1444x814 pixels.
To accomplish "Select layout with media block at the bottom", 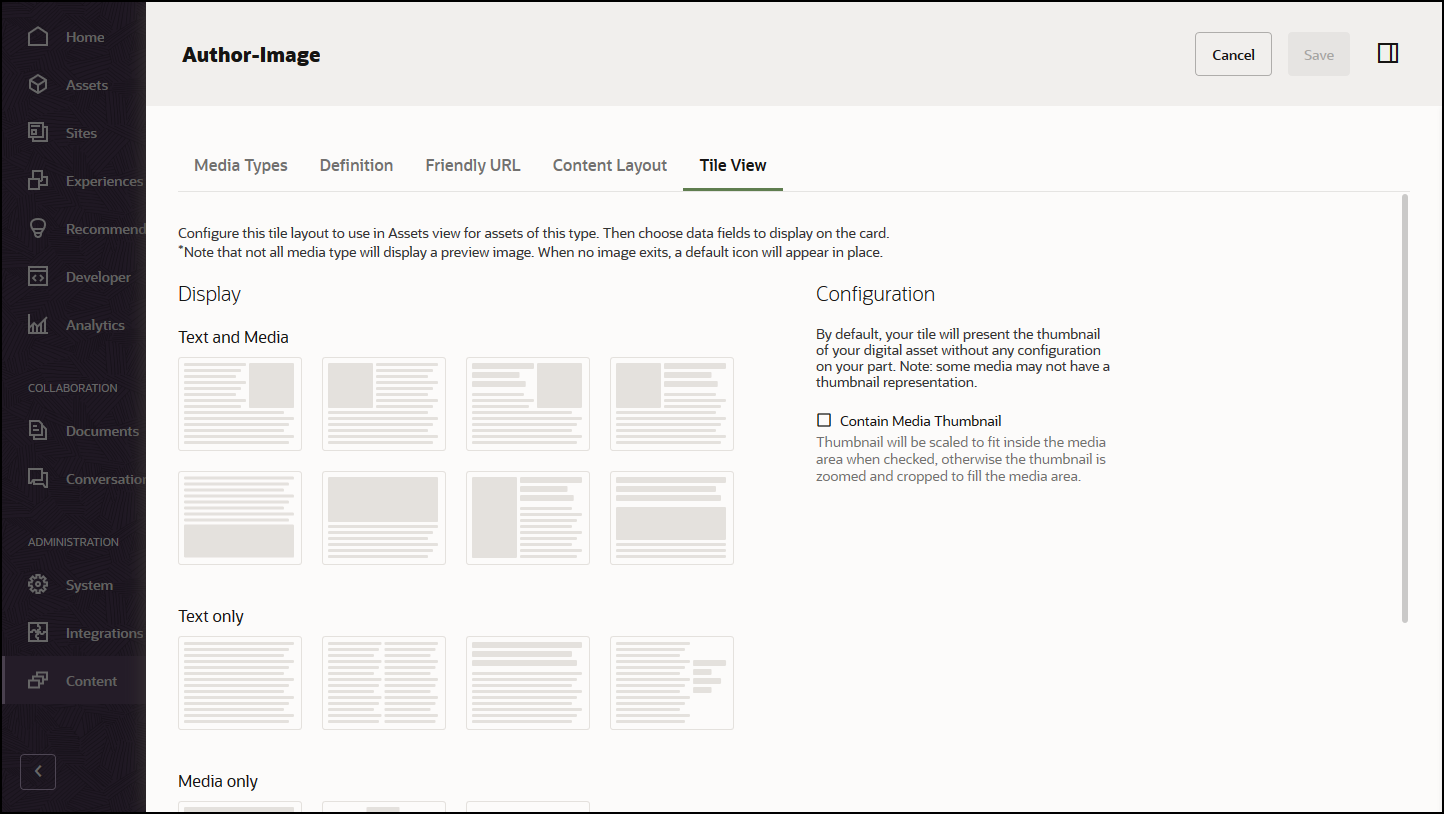I will pos(240,518).
